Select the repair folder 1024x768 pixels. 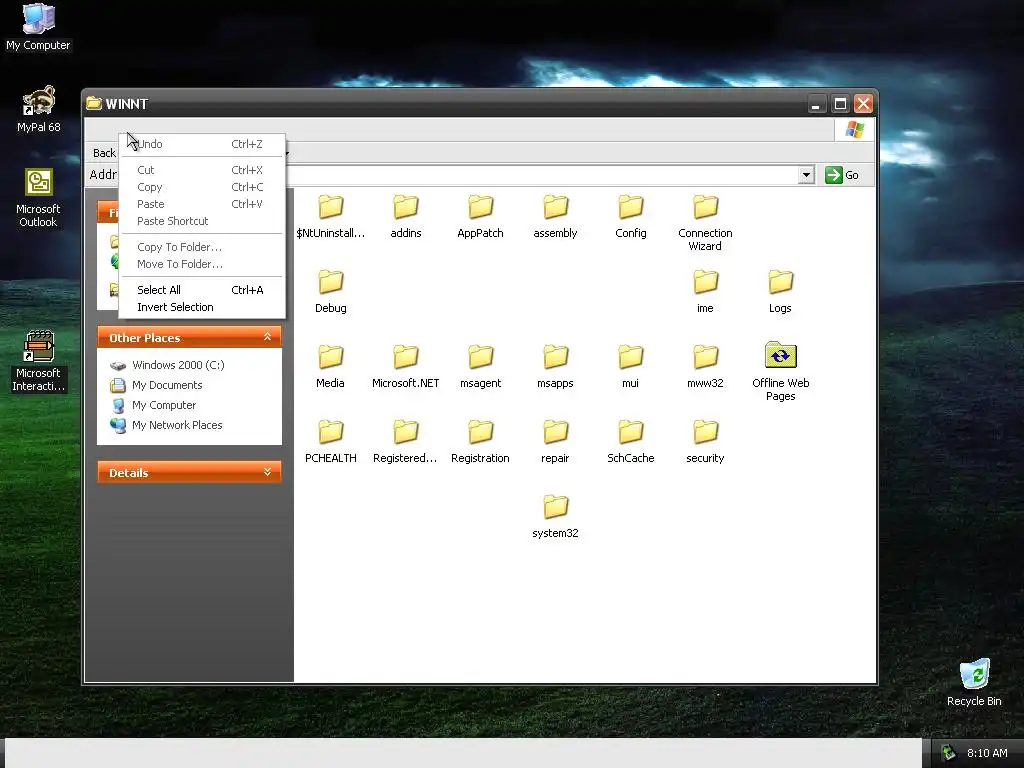coord(556,441)
